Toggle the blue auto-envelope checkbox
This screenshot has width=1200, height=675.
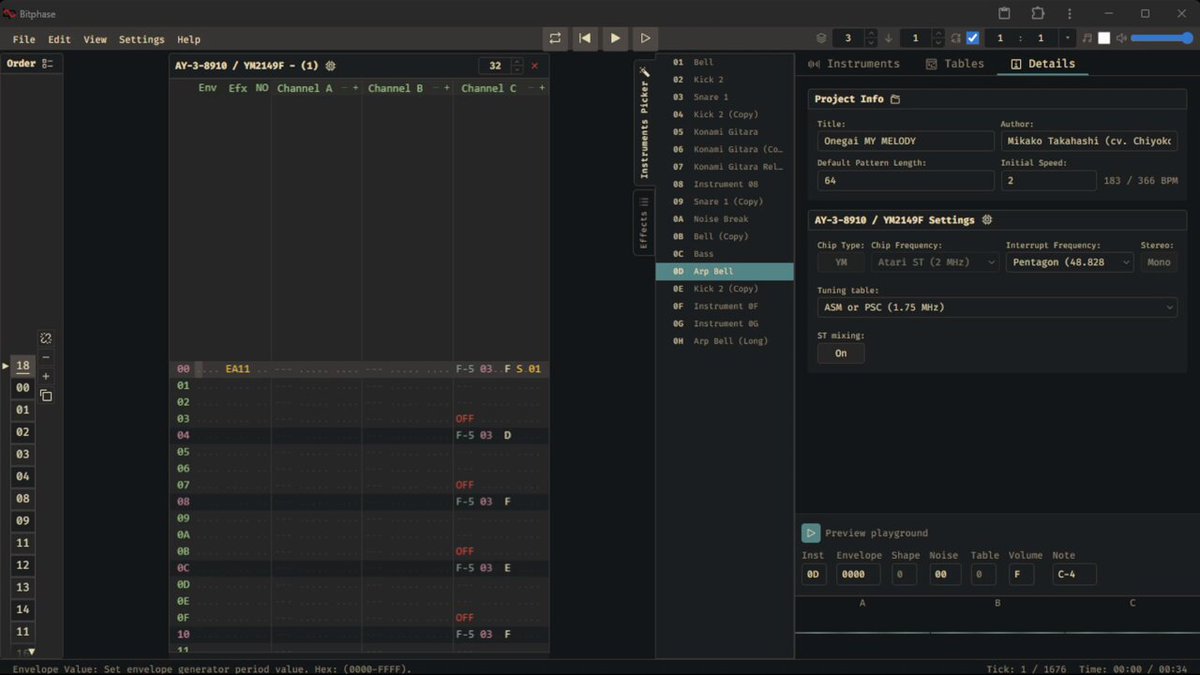point(972,38)
